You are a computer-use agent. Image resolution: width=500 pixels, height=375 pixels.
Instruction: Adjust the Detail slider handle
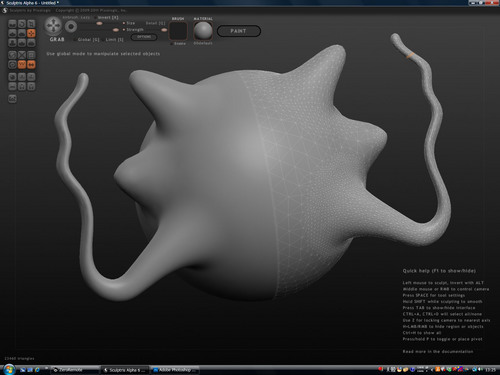coord(164,30)
